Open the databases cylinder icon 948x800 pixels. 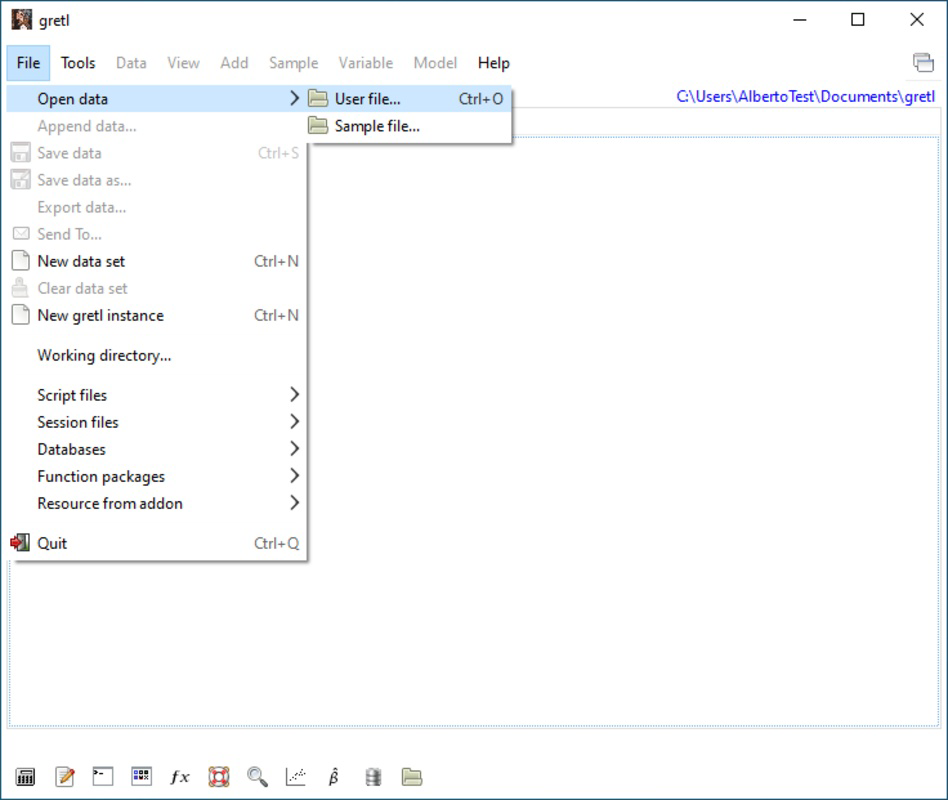coord(373,776)
